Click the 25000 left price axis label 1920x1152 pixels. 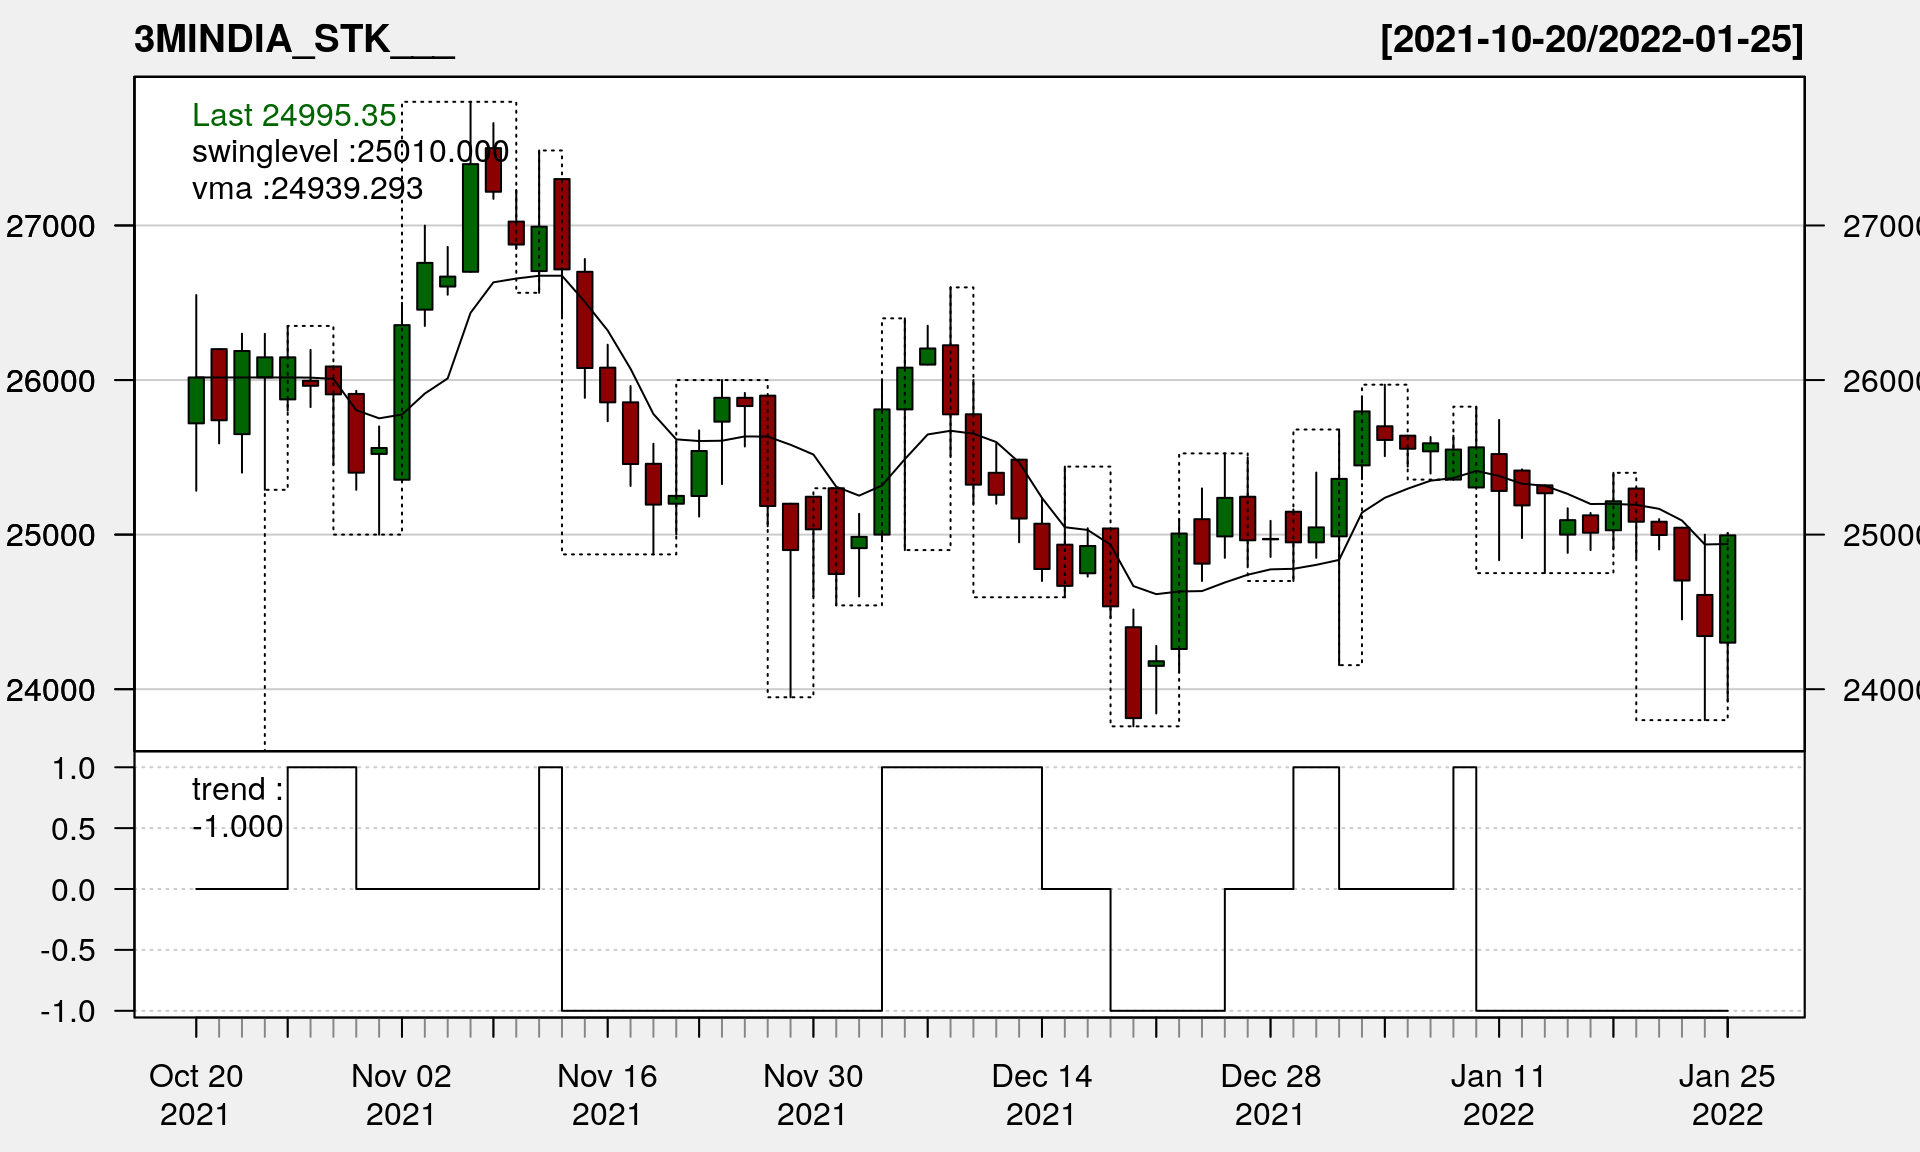point(51,535)
